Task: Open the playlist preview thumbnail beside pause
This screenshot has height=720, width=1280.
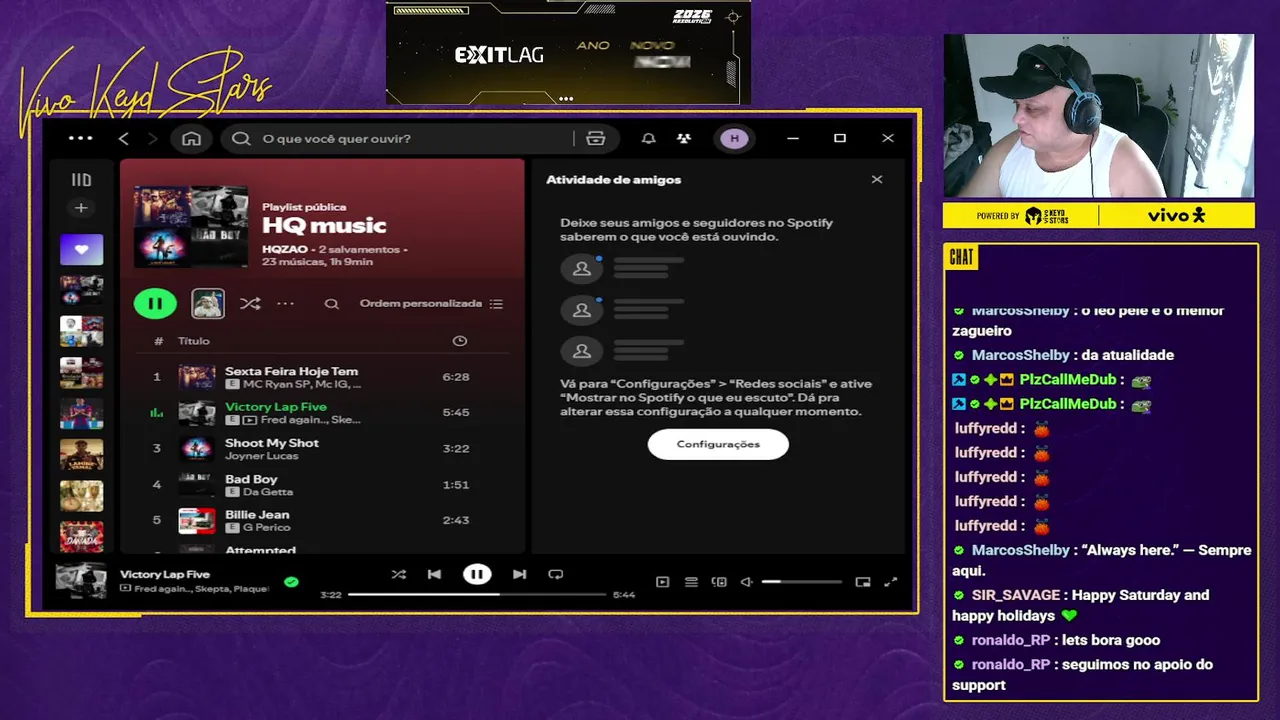Action: (x=208, y=303)
